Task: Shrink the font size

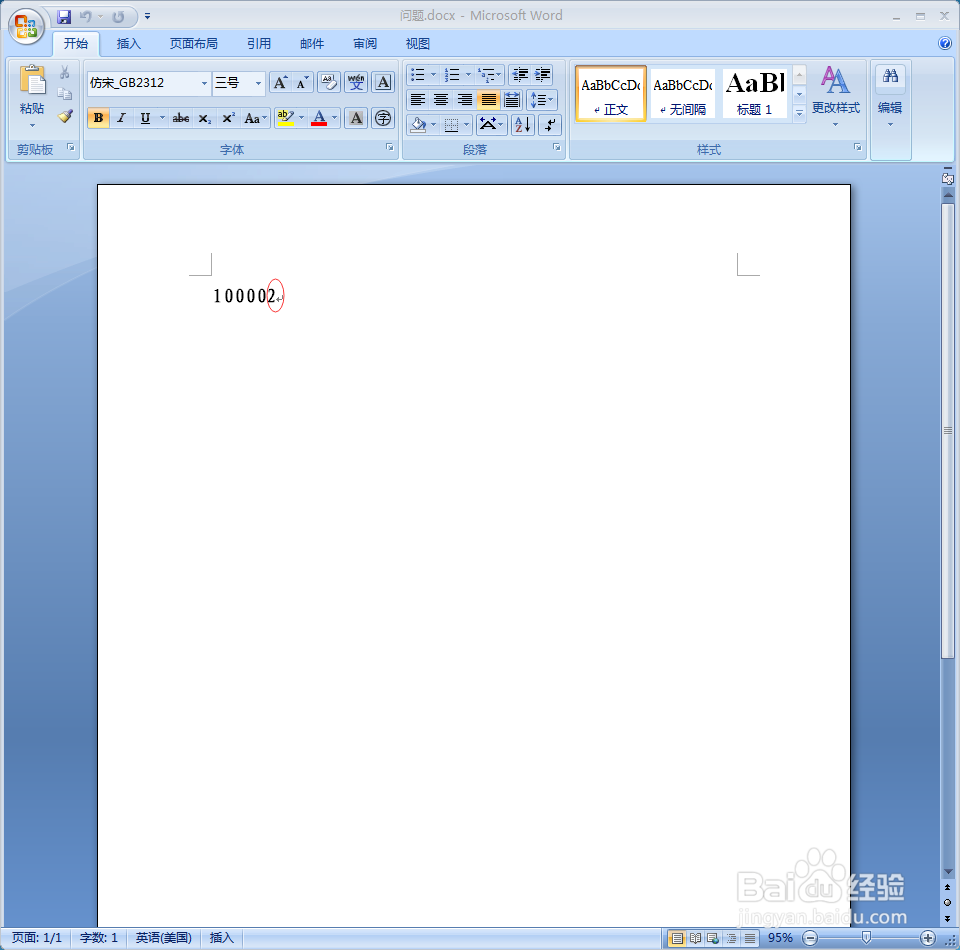Action: pos(302,83)
